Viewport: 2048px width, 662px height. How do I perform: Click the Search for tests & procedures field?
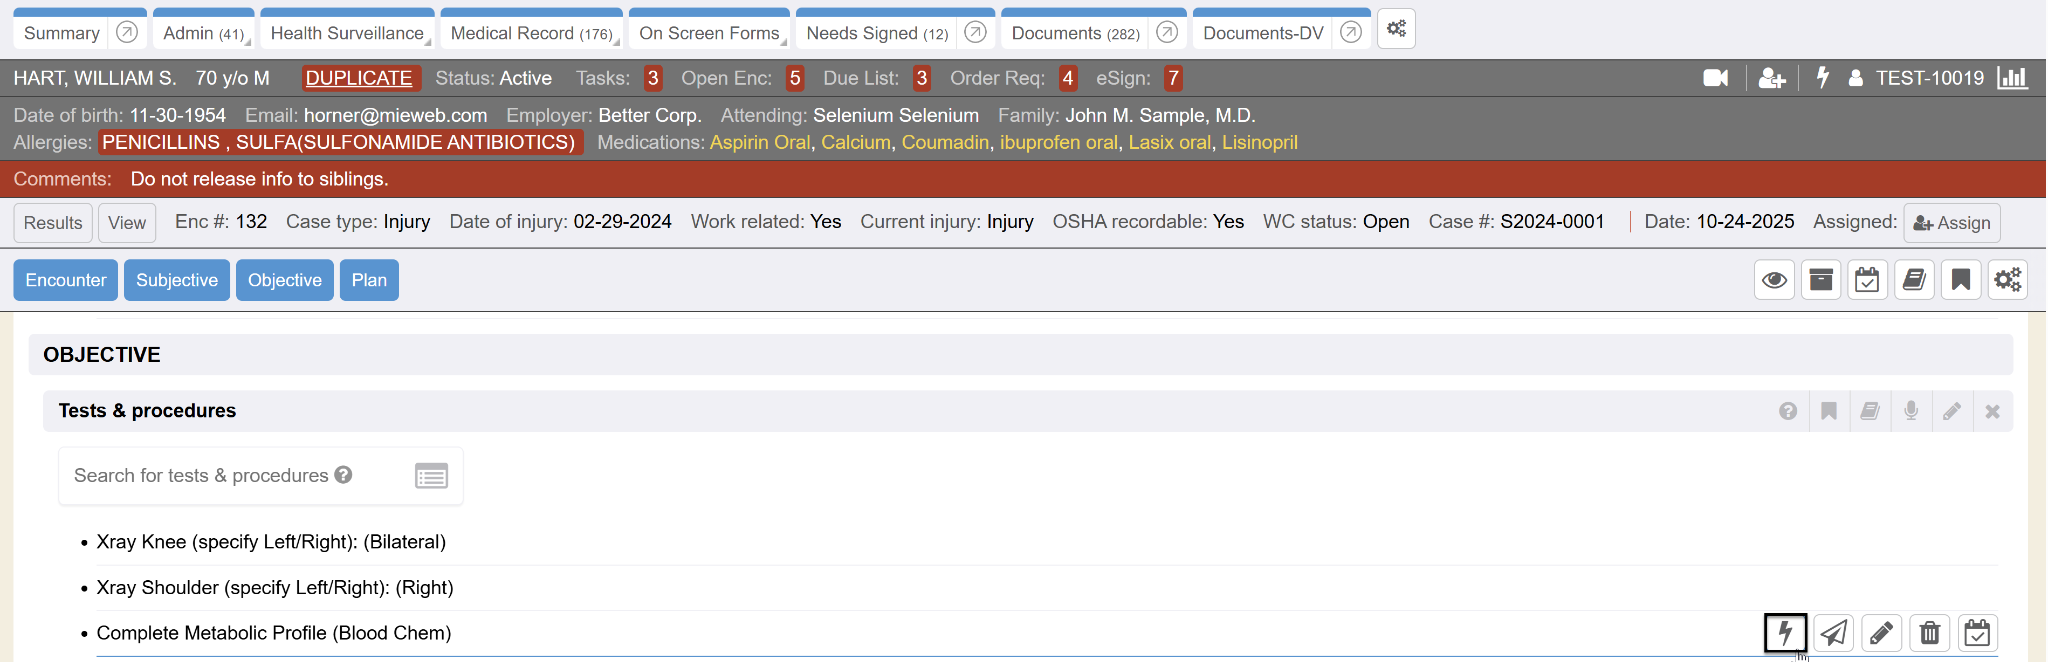[x=200, y=476]
